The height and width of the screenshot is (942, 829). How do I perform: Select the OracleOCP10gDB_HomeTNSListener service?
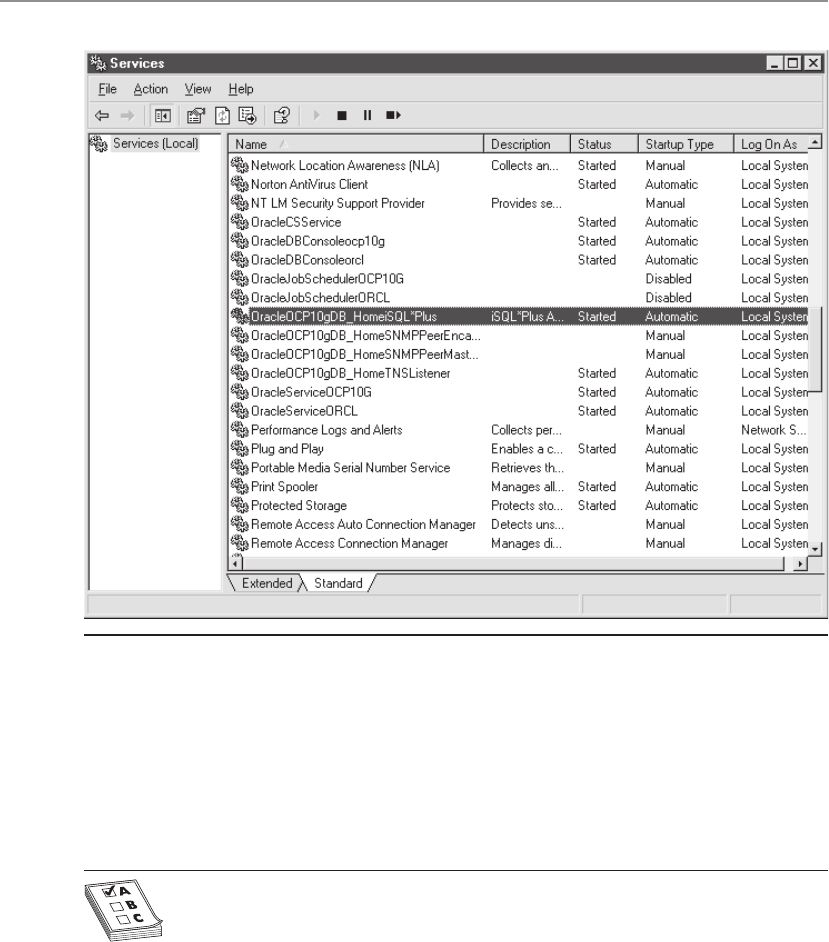point(351,374)
